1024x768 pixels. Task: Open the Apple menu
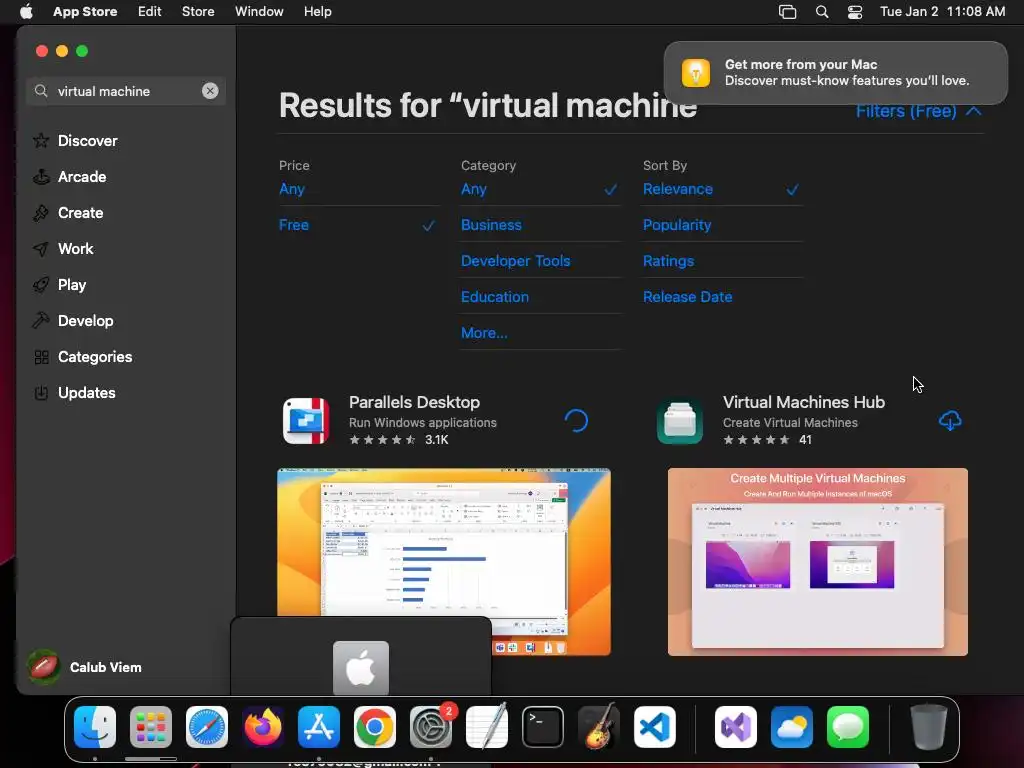[26, 12]
